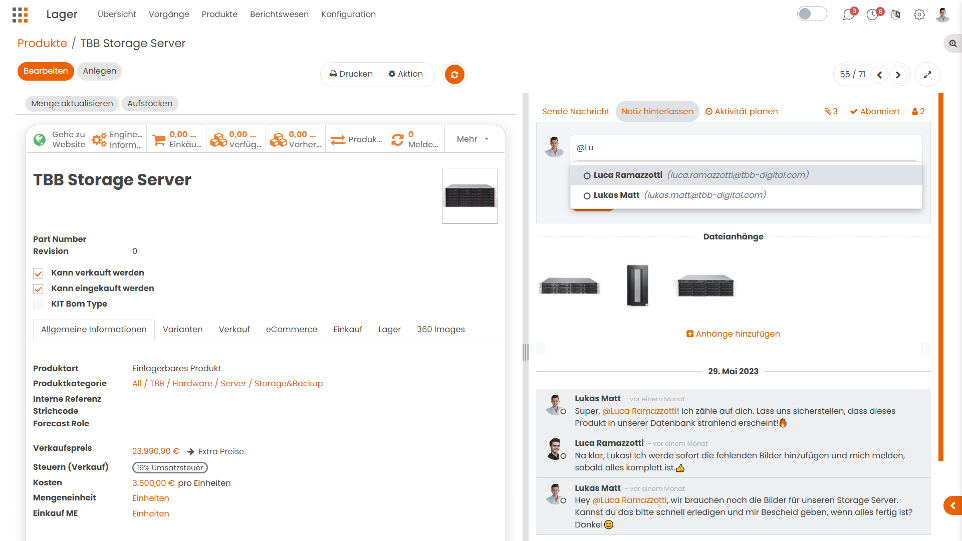The image size is (962, 541).
Task: Click the panel divider handle
Action: (x=525, y=352)
